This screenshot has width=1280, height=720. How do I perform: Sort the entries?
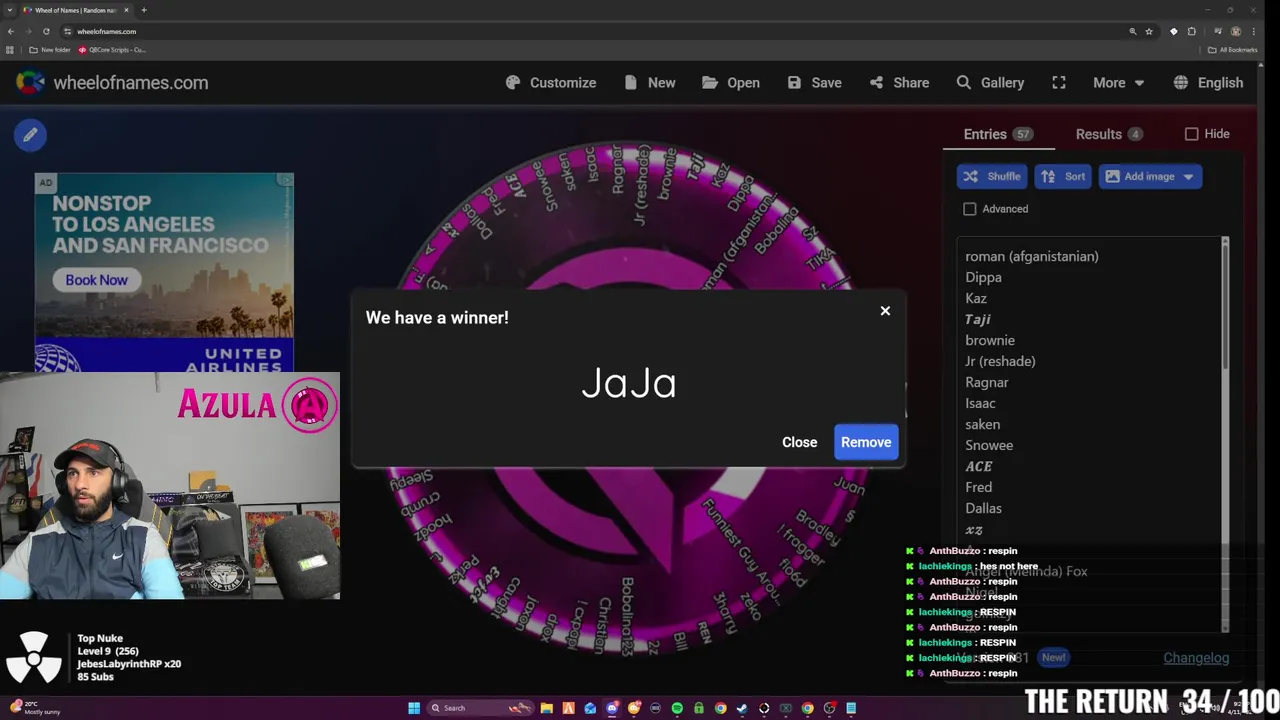1063,177
